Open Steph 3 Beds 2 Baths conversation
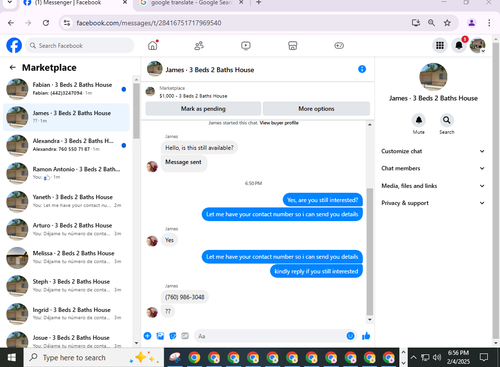This screenshot has width=500, height=367. coord(66,286)
